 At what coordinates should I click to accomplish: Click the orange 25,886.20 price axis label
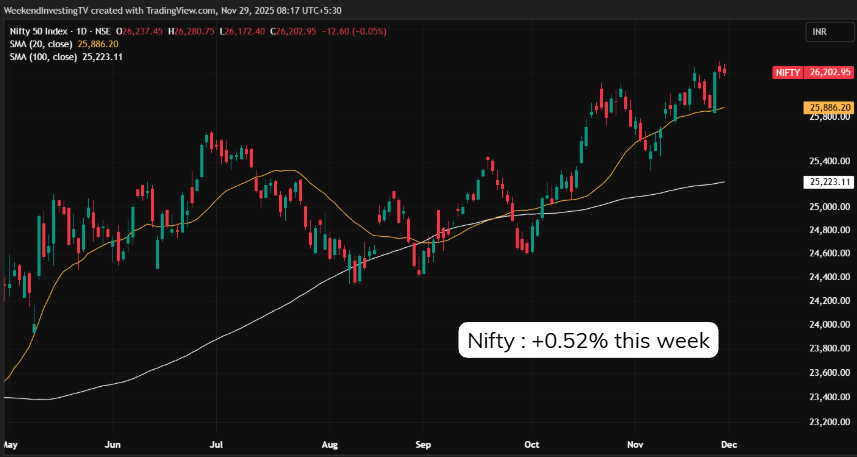point(830,107)
